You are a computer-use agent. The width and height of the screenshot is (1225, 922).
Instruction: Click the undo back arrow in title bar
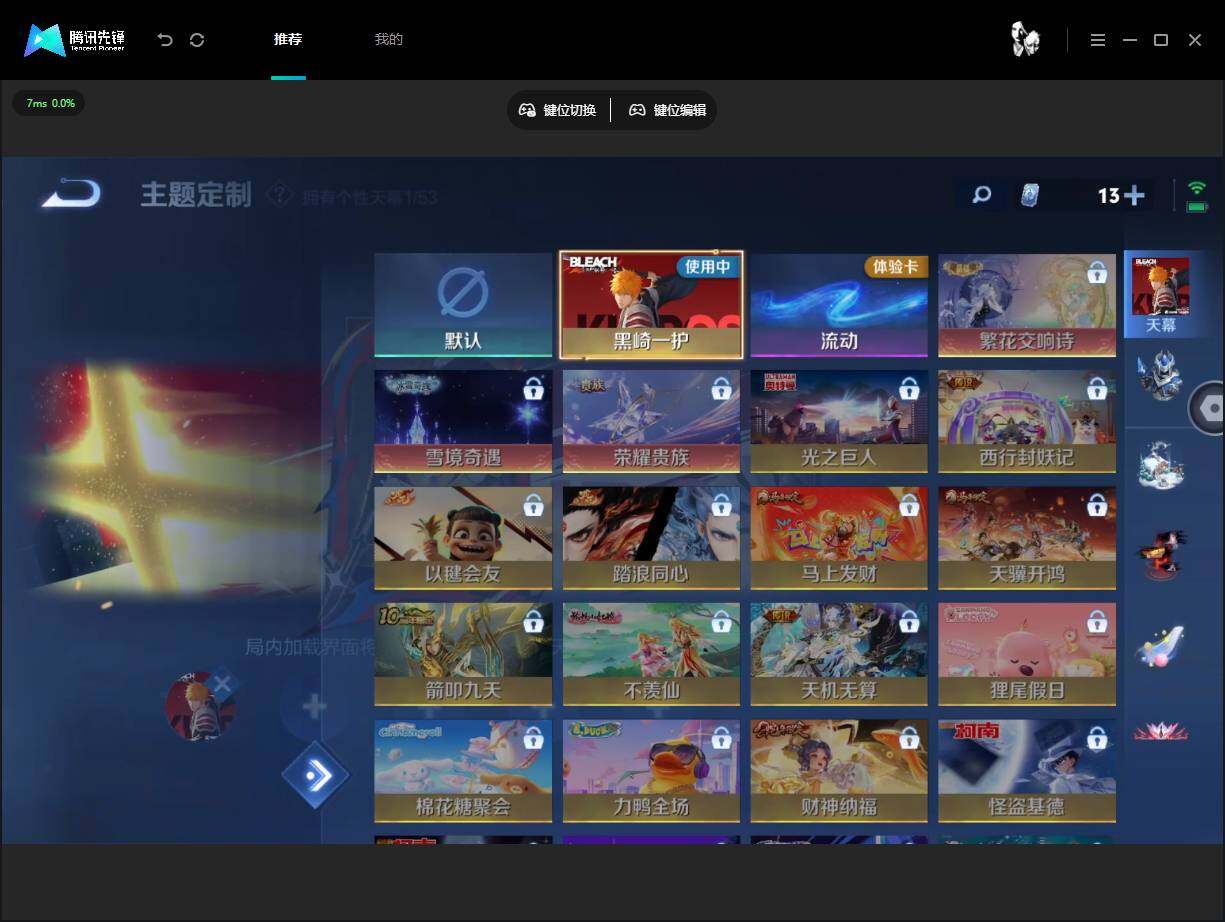(165, 40)
